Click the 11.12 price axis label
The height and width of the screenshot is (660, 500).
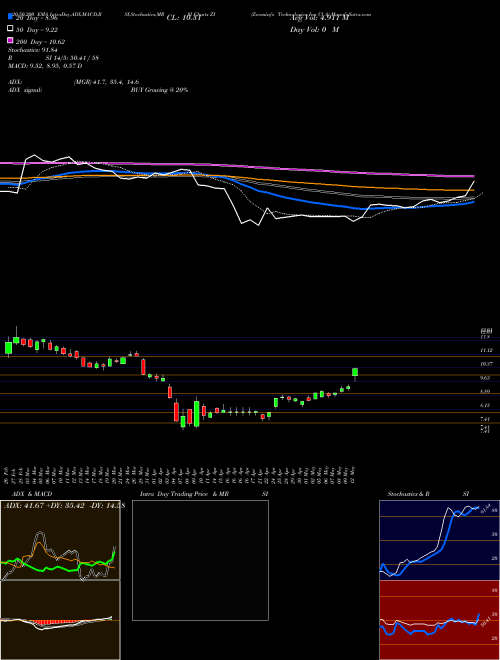(486, 350)
